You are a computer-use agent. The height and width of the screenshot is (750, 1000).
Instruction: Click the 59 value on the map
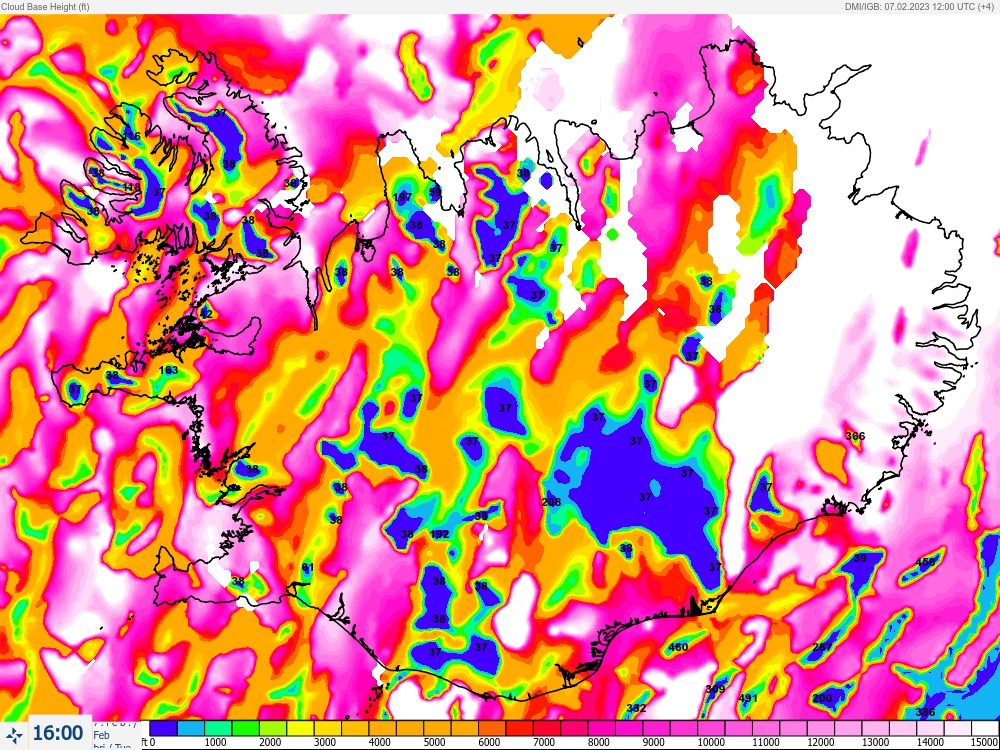[x=435, y=191]
